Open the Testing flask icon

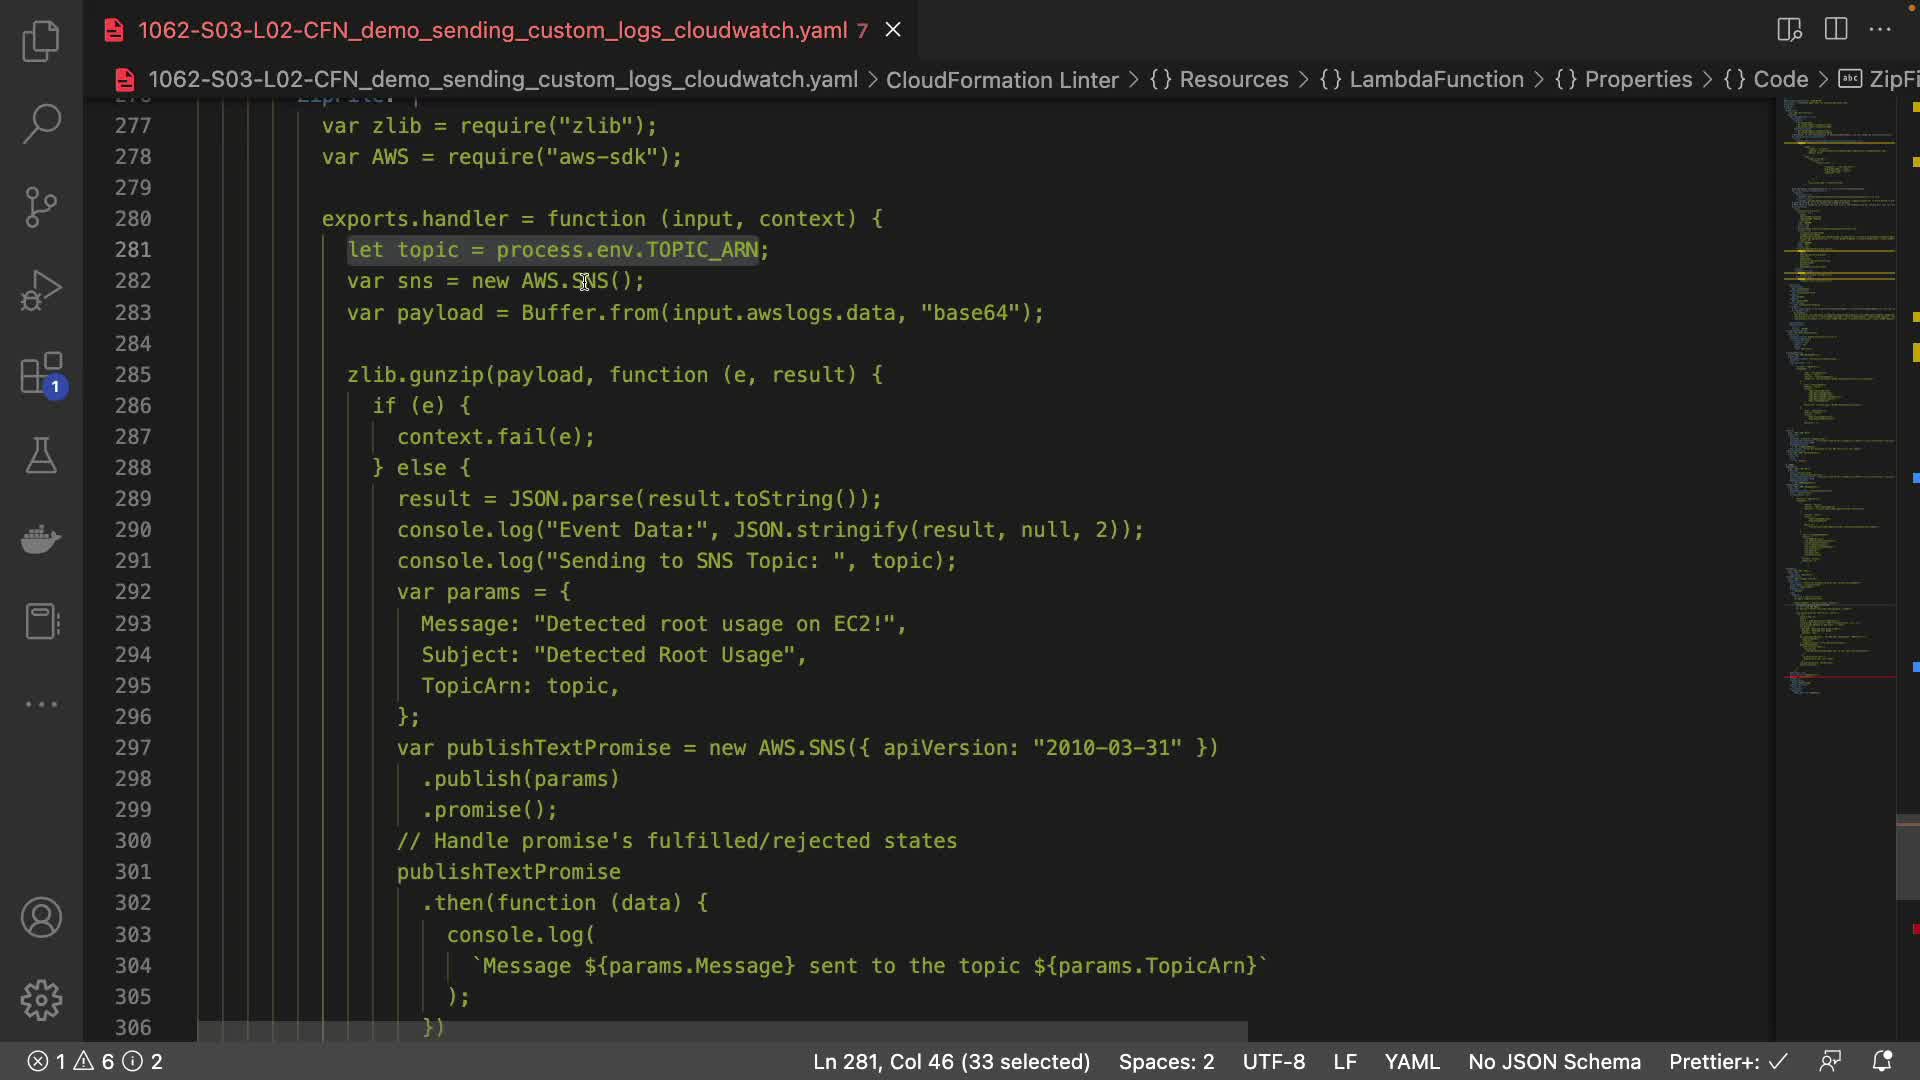(x=41, y=456)
